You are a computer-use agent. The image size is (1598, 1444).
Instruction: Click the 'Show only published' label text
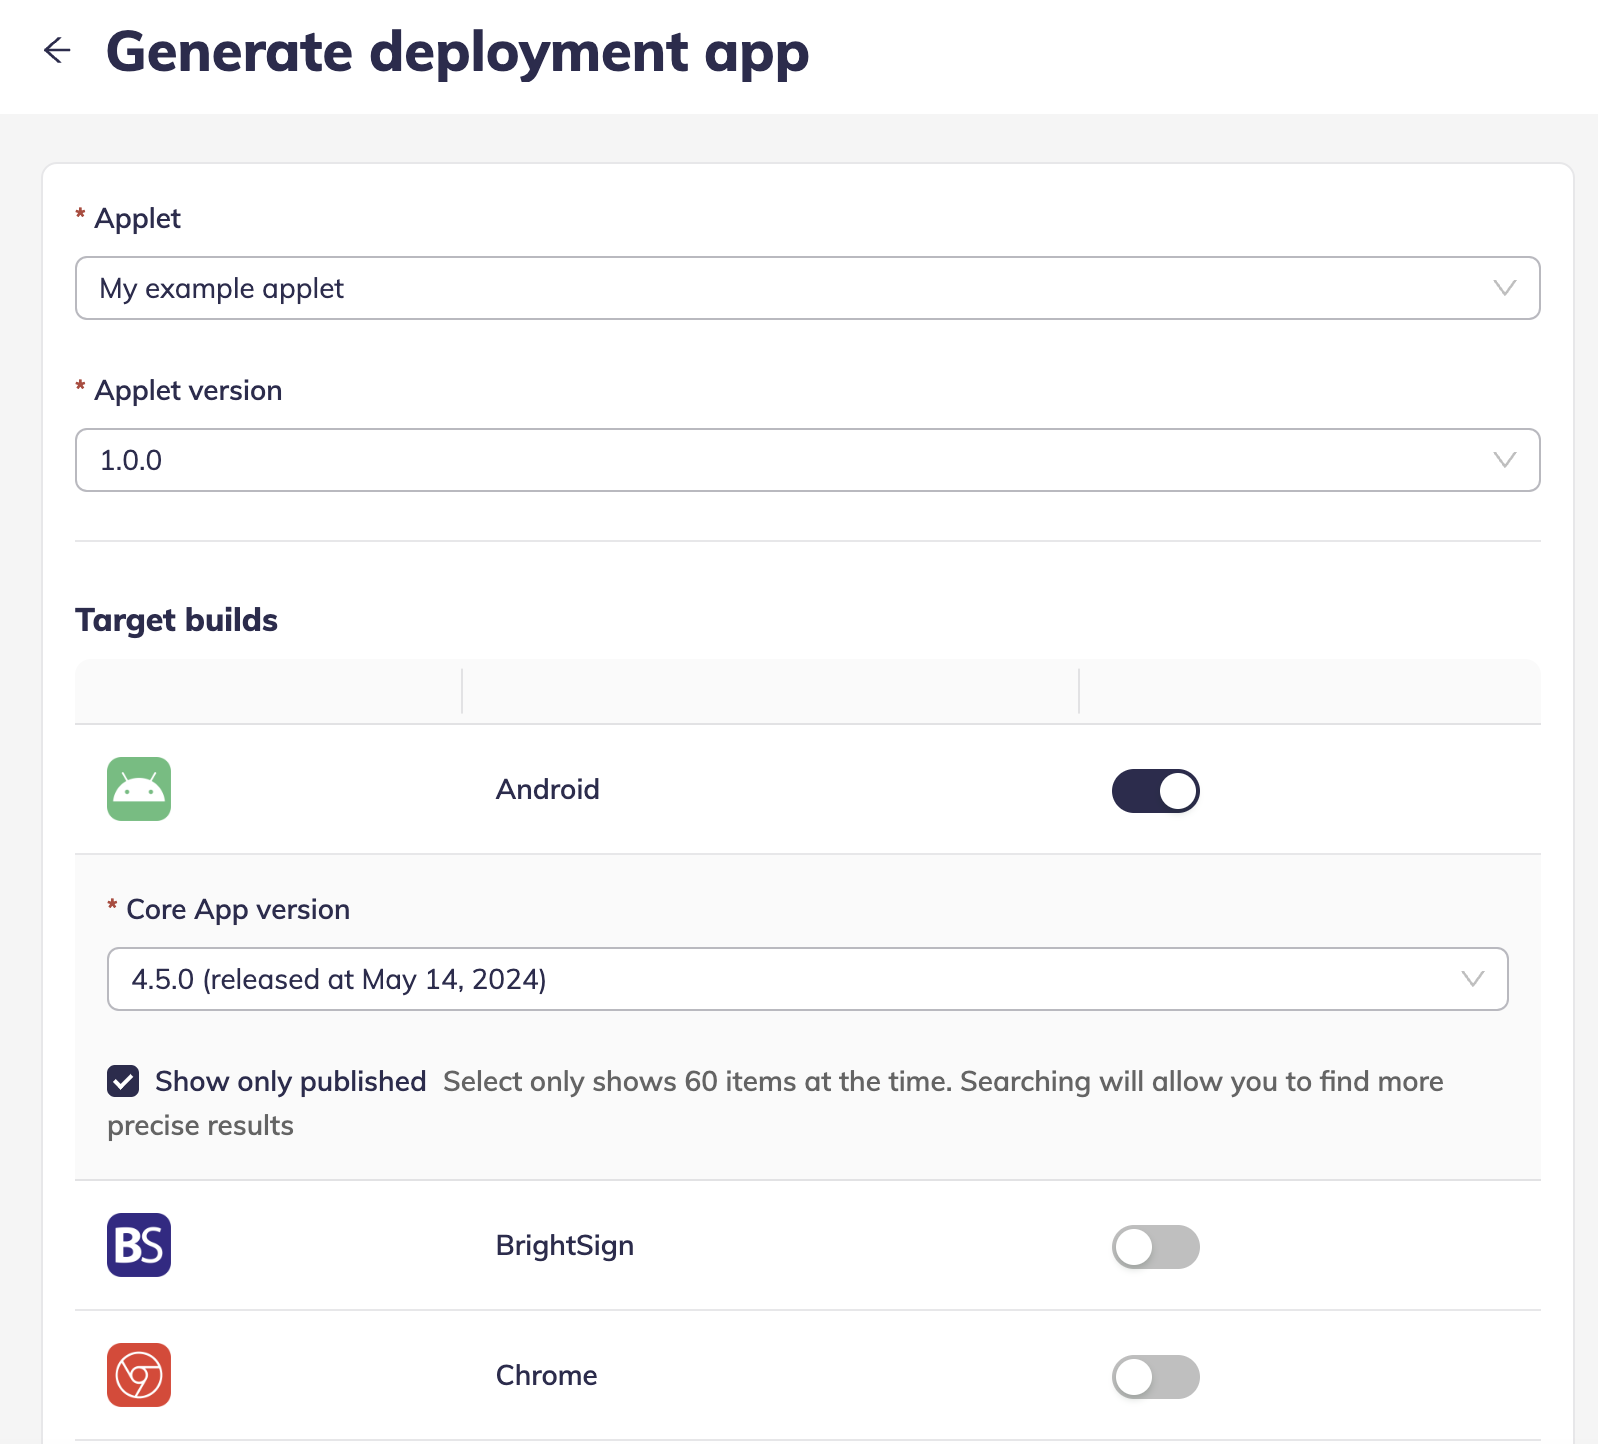[290, 1081]
